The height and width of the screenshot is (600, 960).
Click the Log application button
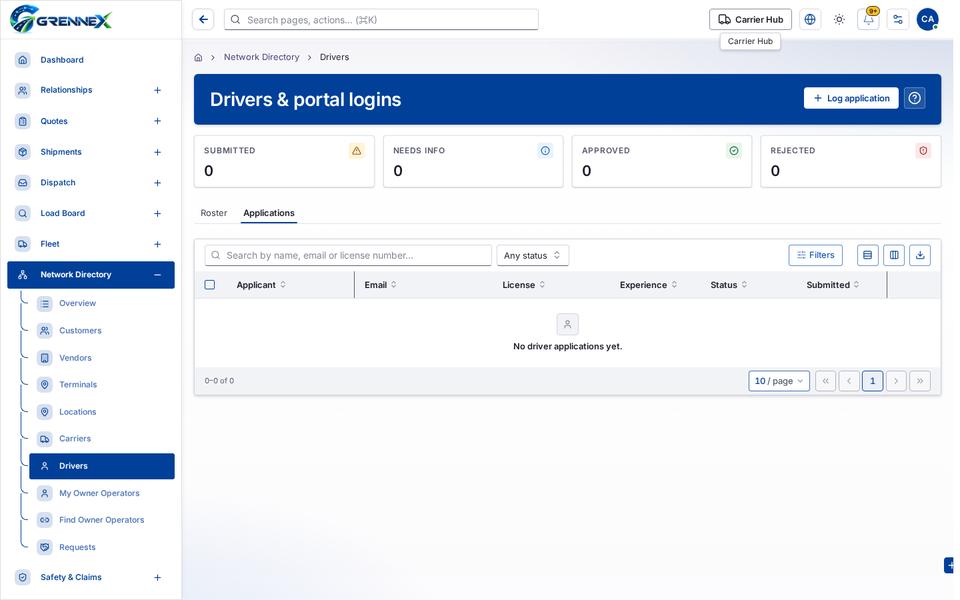[x=851, y=98]
